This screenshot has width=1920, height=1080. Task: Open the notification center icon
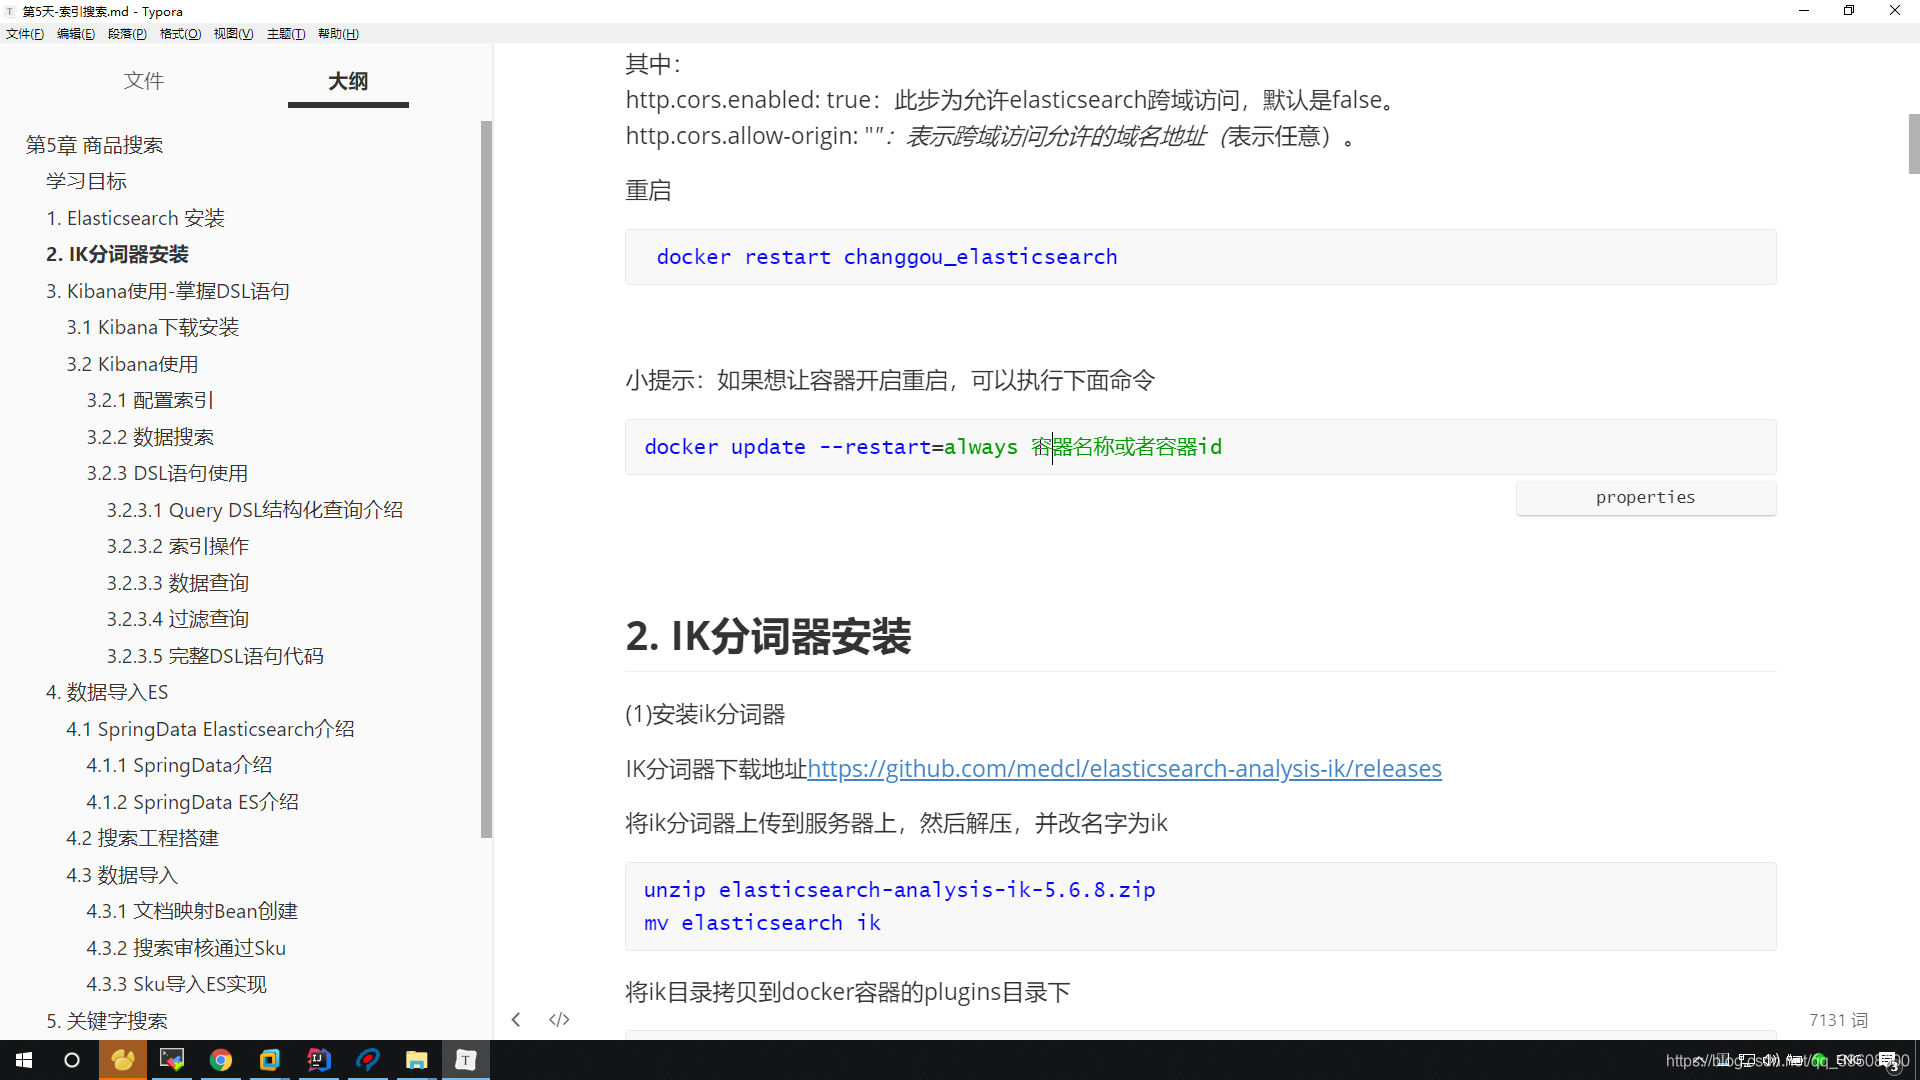coord(1888,1061)
